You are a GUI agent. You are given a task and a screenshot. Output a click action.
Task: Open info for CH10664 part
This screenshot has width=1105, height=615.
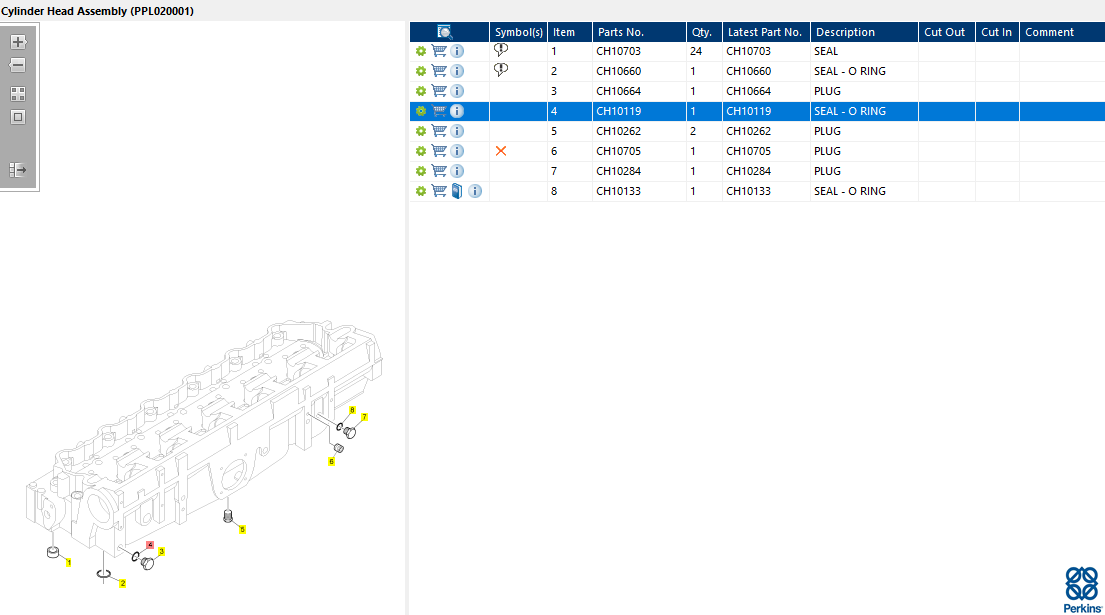457,91
